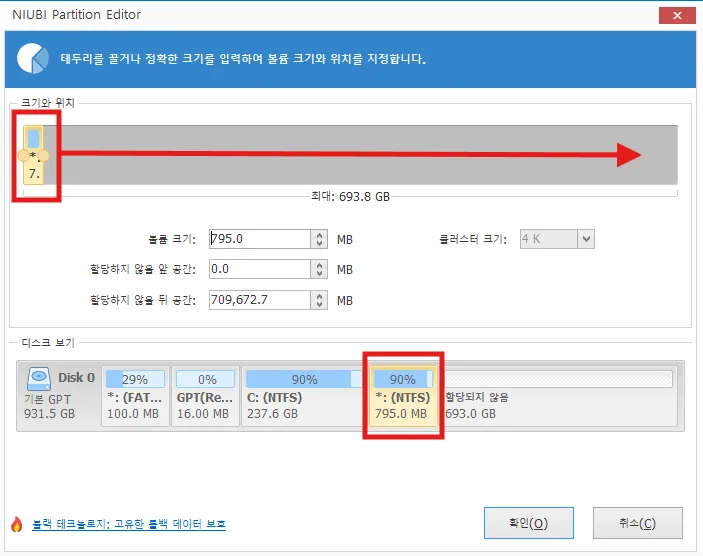Click the 볼륨 크기 label
703x556 pixels.
172,239
